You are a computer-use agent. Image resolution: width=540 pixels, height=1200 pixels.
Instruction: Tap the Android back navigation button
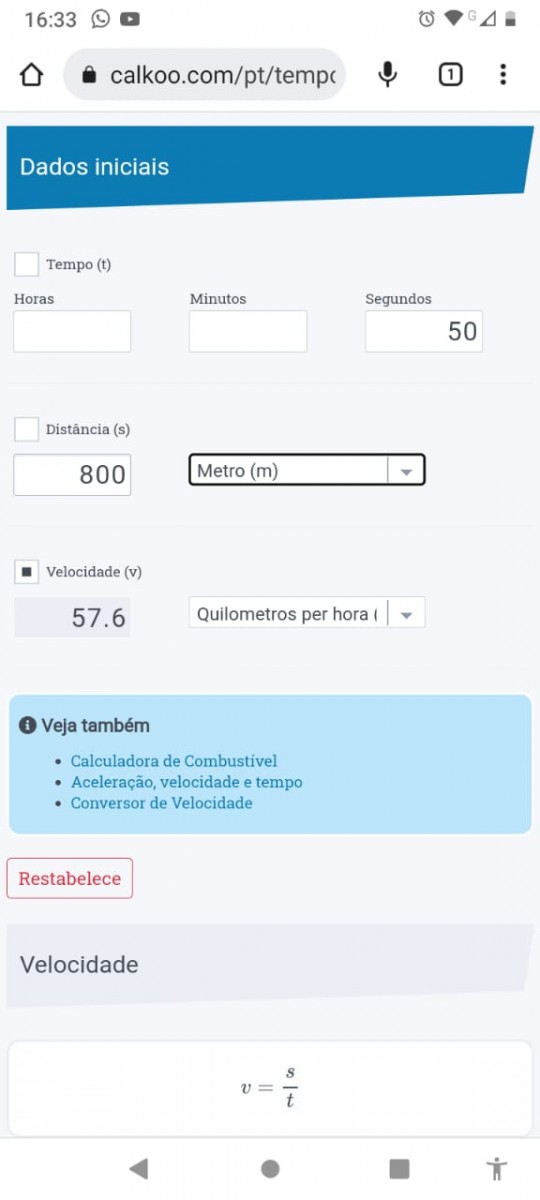click(139, 1168)
